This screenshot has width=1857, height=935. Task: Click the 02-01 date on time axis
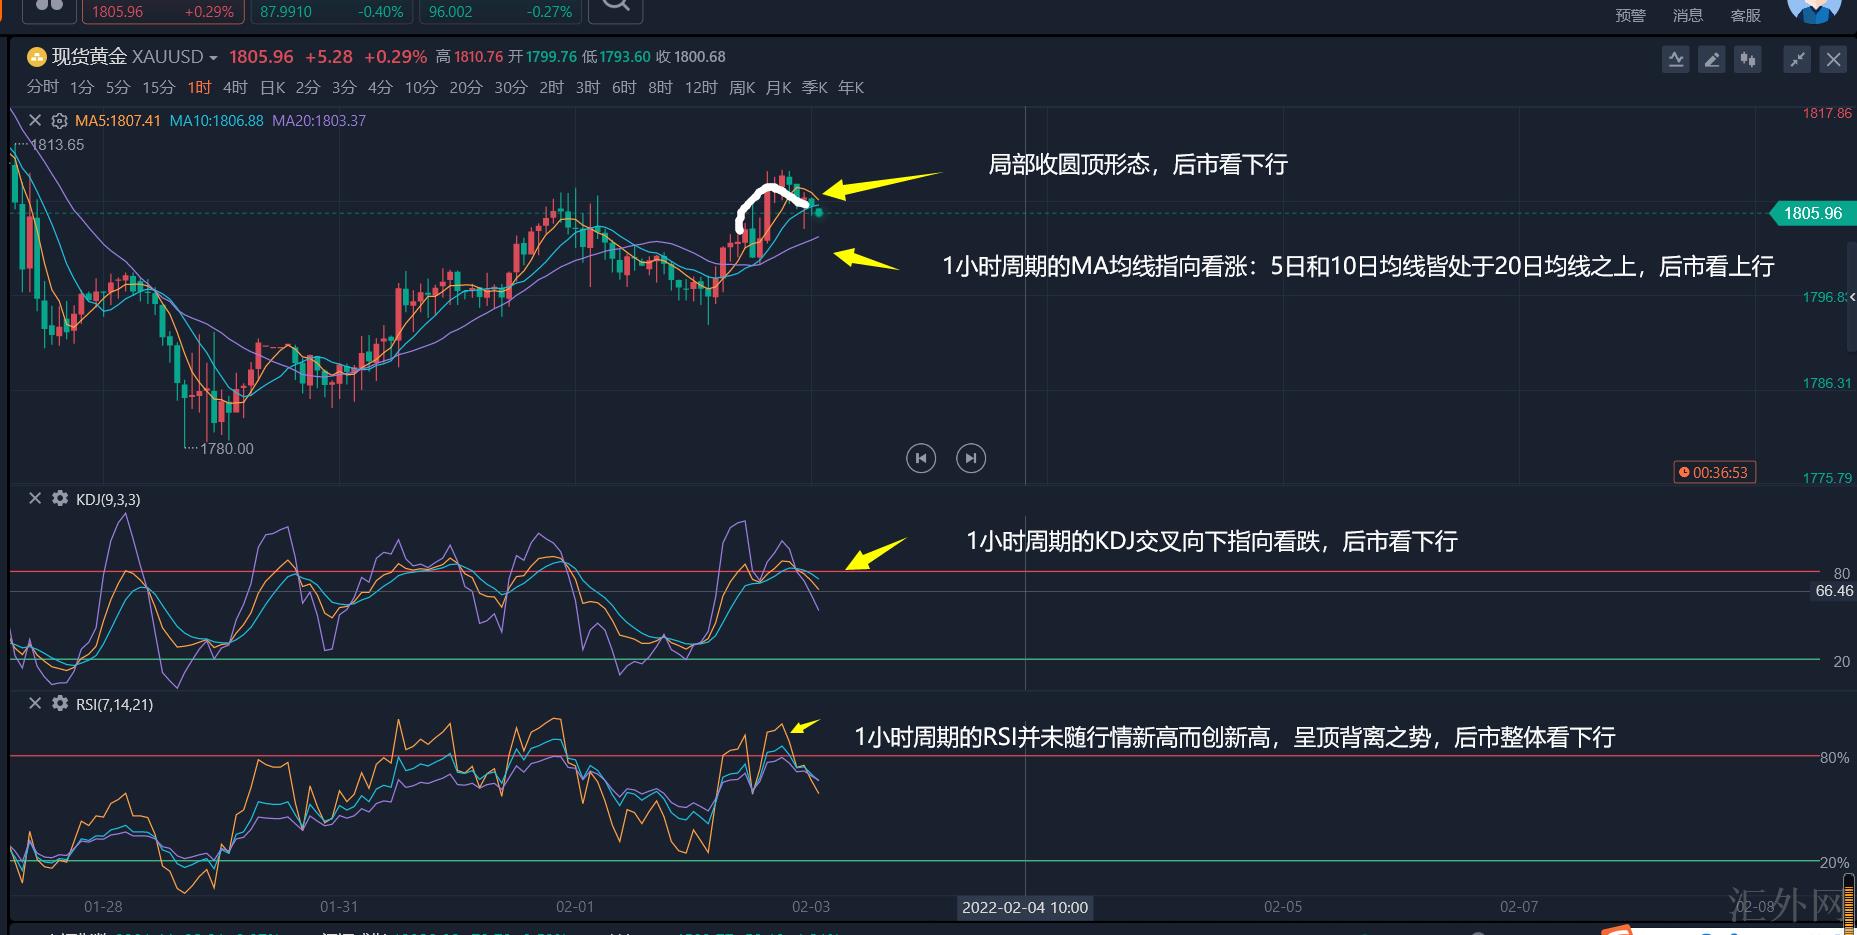click(575, 906)
